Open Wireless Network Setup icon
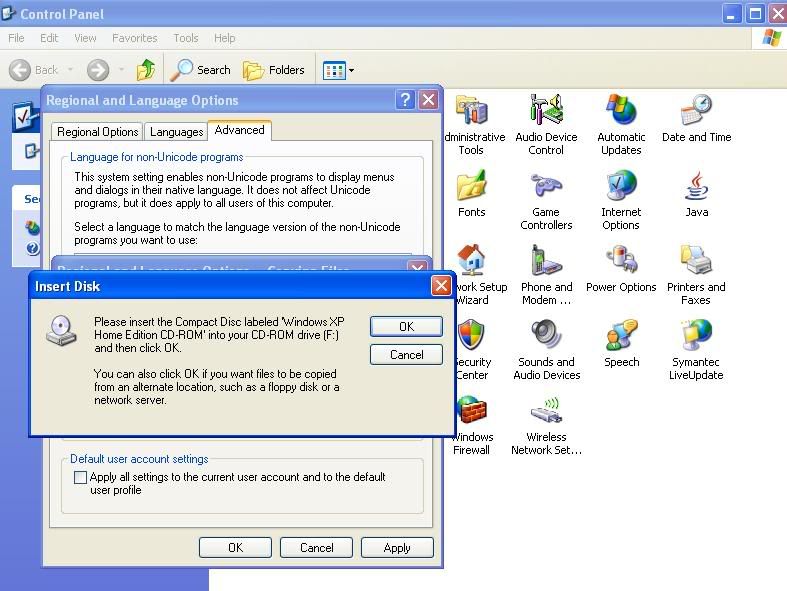The height and width of the screenshot is (591, 787). tap(546, 410)
